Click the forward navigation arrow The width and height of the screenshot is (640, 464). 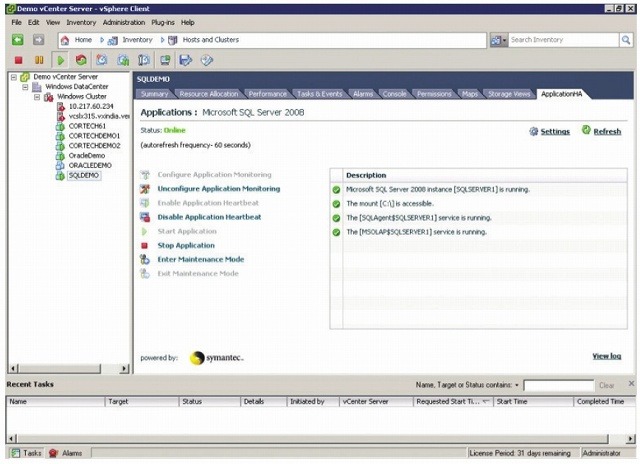(x=38, y=40)
